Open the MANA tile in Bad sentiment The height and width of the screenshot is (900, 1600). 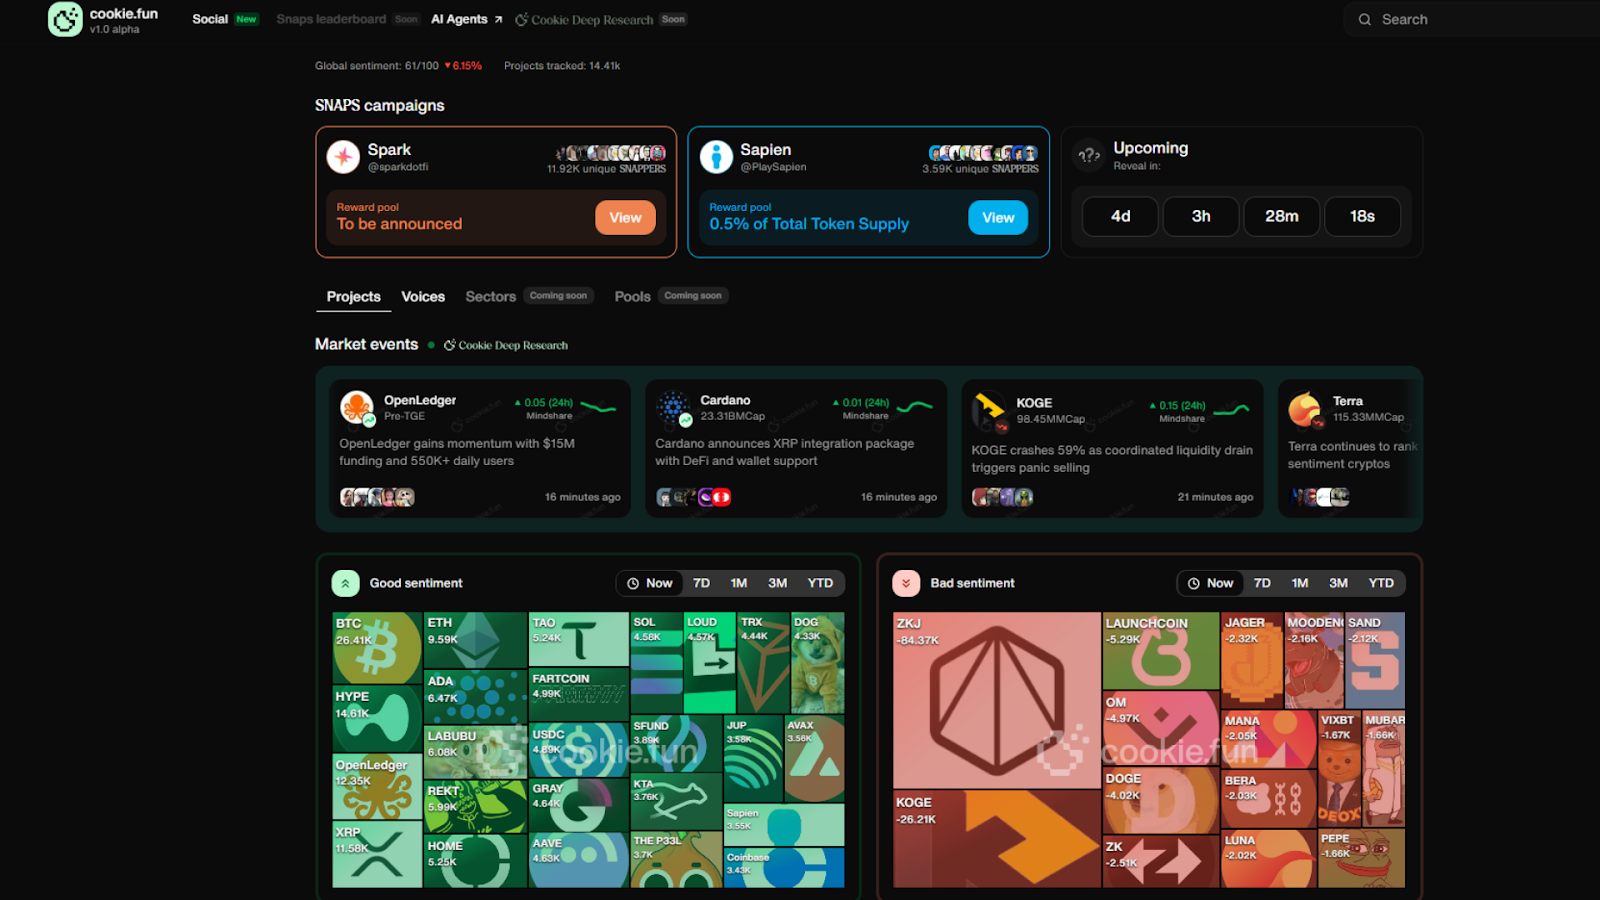tap(1268, 739)
